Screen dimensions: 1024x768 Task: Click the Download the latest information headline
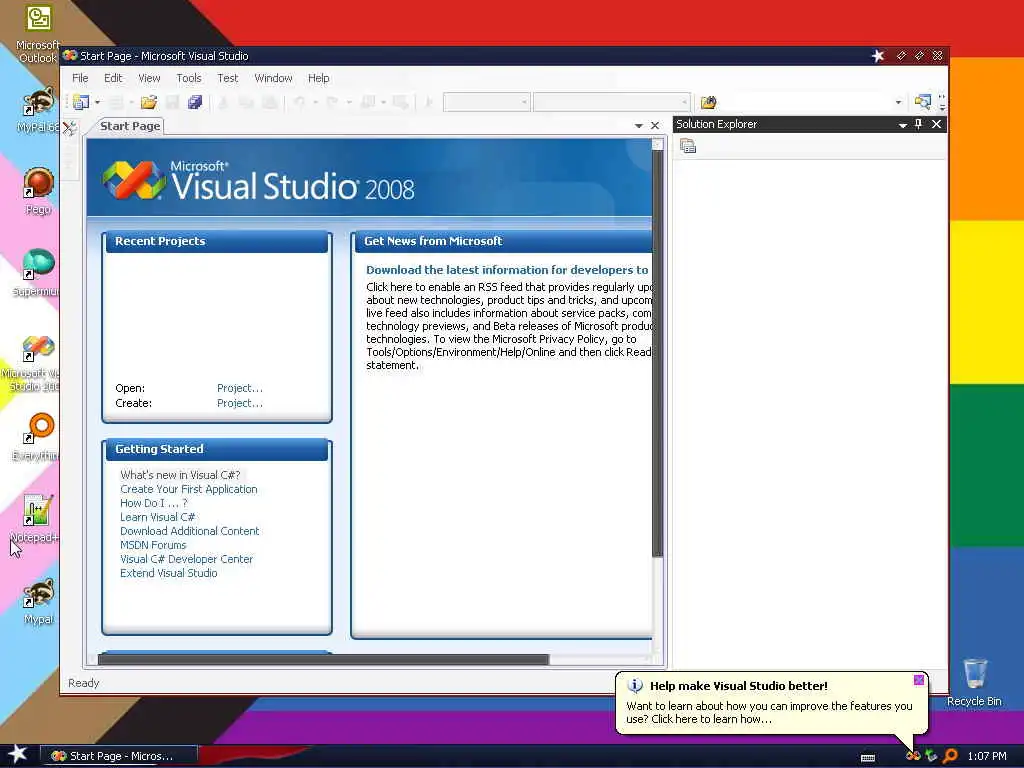507,270
